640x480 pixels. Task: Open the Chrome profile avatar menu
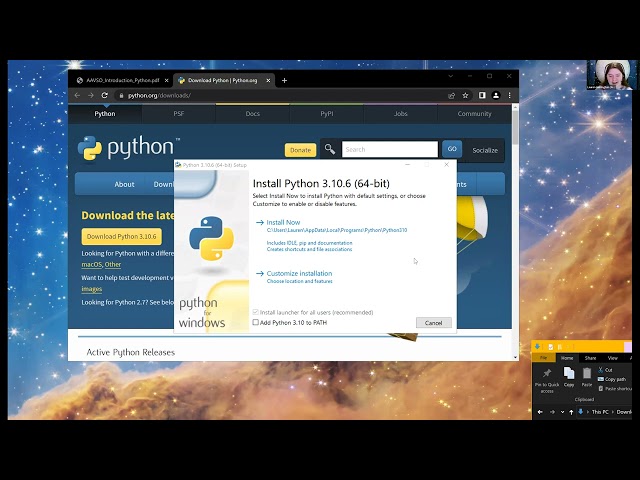coord(496,95)
